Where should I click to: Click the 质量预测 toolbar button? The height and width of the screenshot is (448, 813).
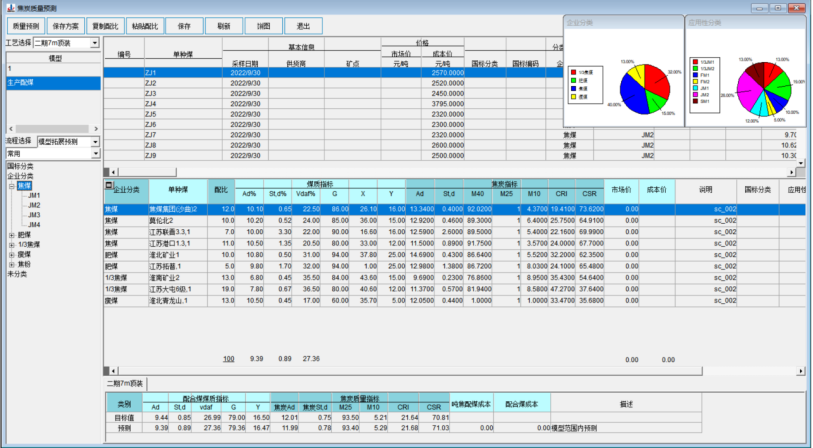(x=26, y=26)
